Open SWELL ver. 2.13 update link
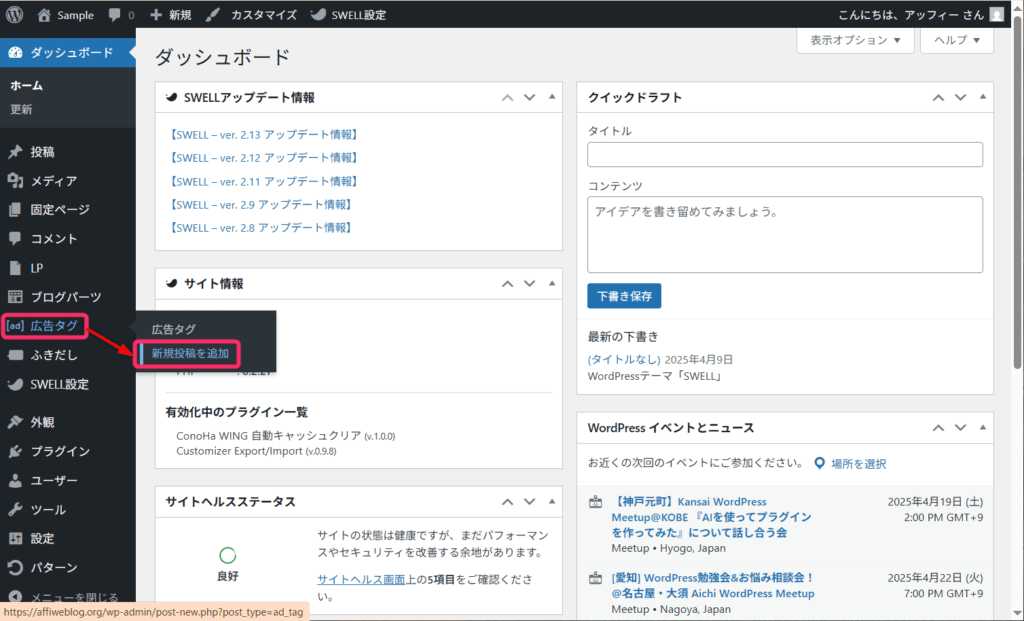 [x=264, y=135]
